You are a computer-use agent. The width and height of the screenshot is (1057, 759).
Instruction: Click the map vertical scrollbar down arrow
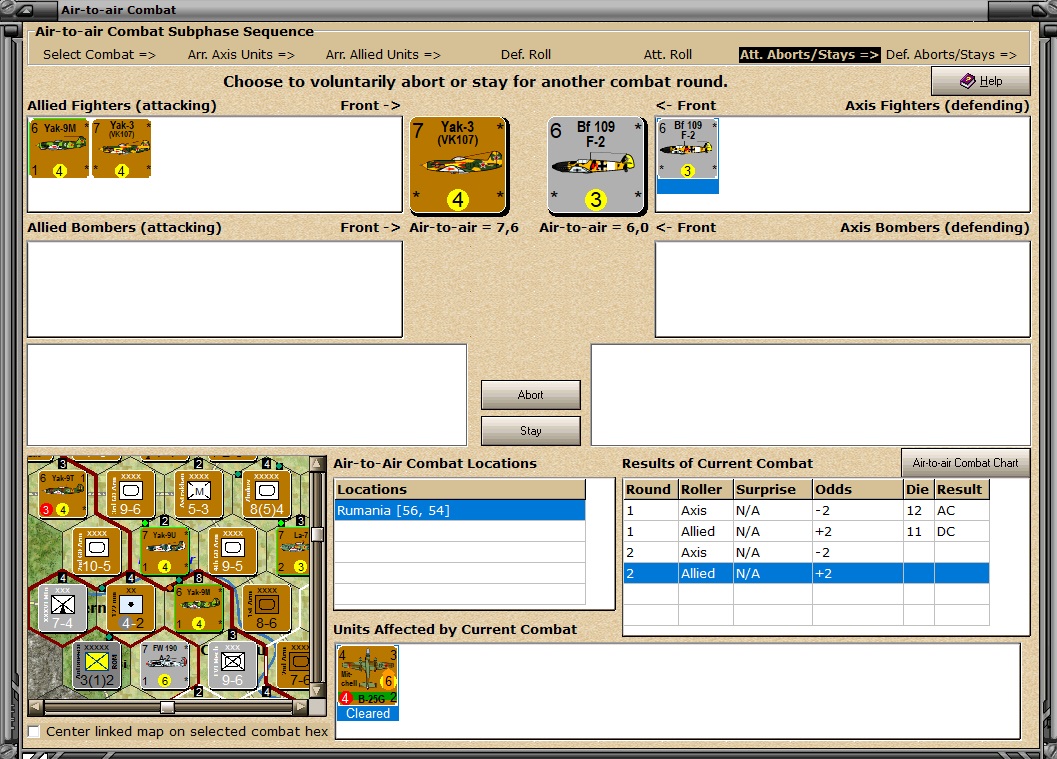click(317, 691)
